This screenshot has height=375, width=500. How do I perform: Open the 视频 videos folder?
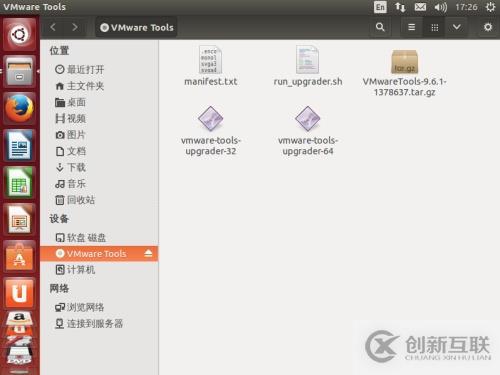click(x=99, y=119)
